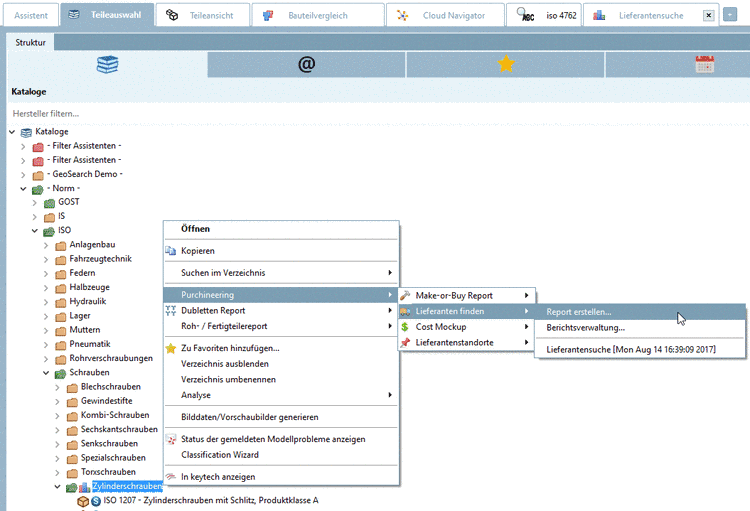Screen dimensions: 750x511
Task: Collapse the Zylinderschrauben folder
Action: [x=57, y=487]
